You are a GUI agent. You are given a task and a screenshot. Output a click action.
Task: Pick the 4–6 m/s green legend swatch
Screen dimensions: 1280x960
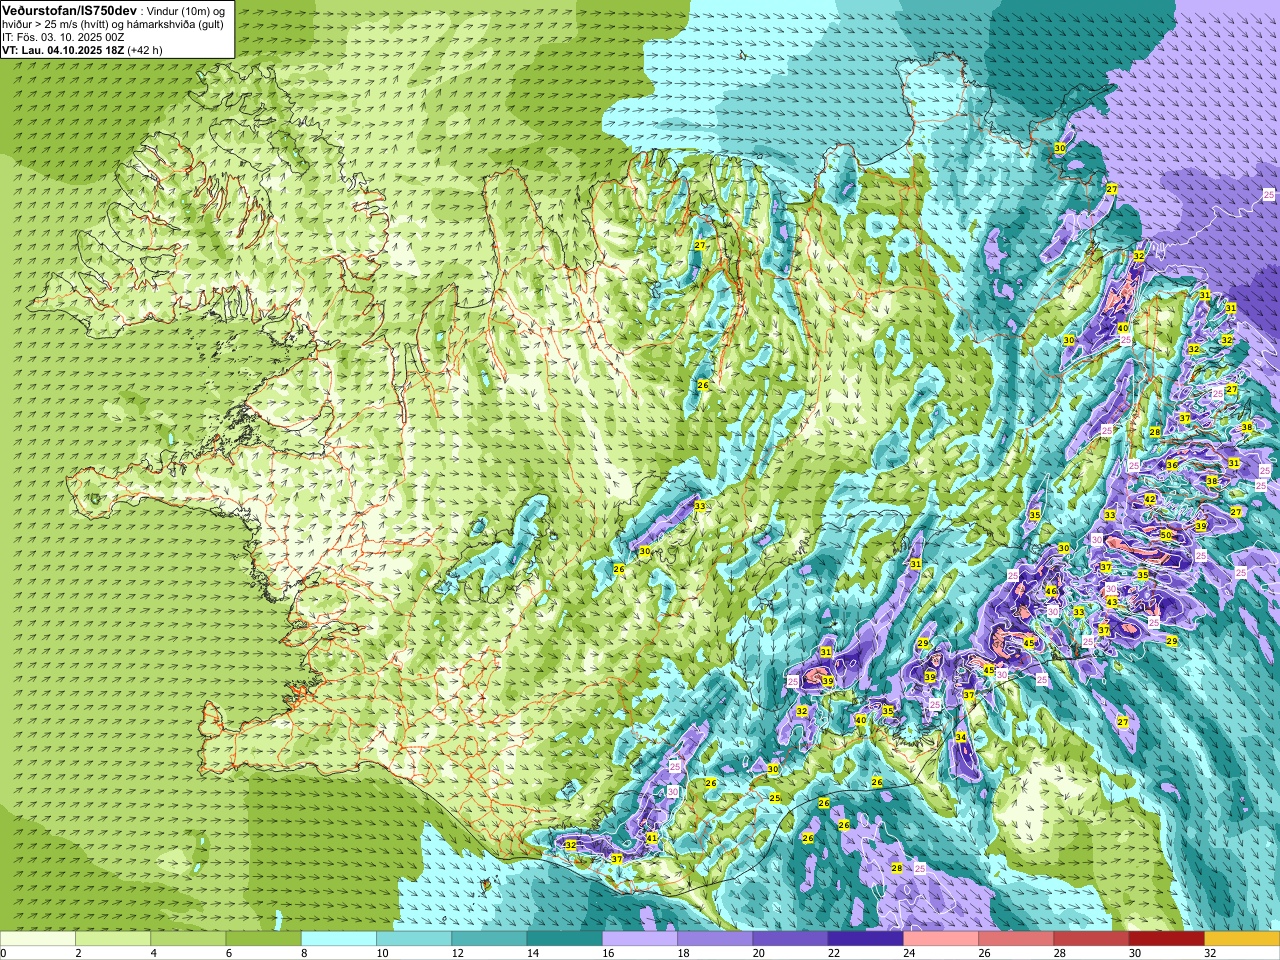tap(188, 939)
